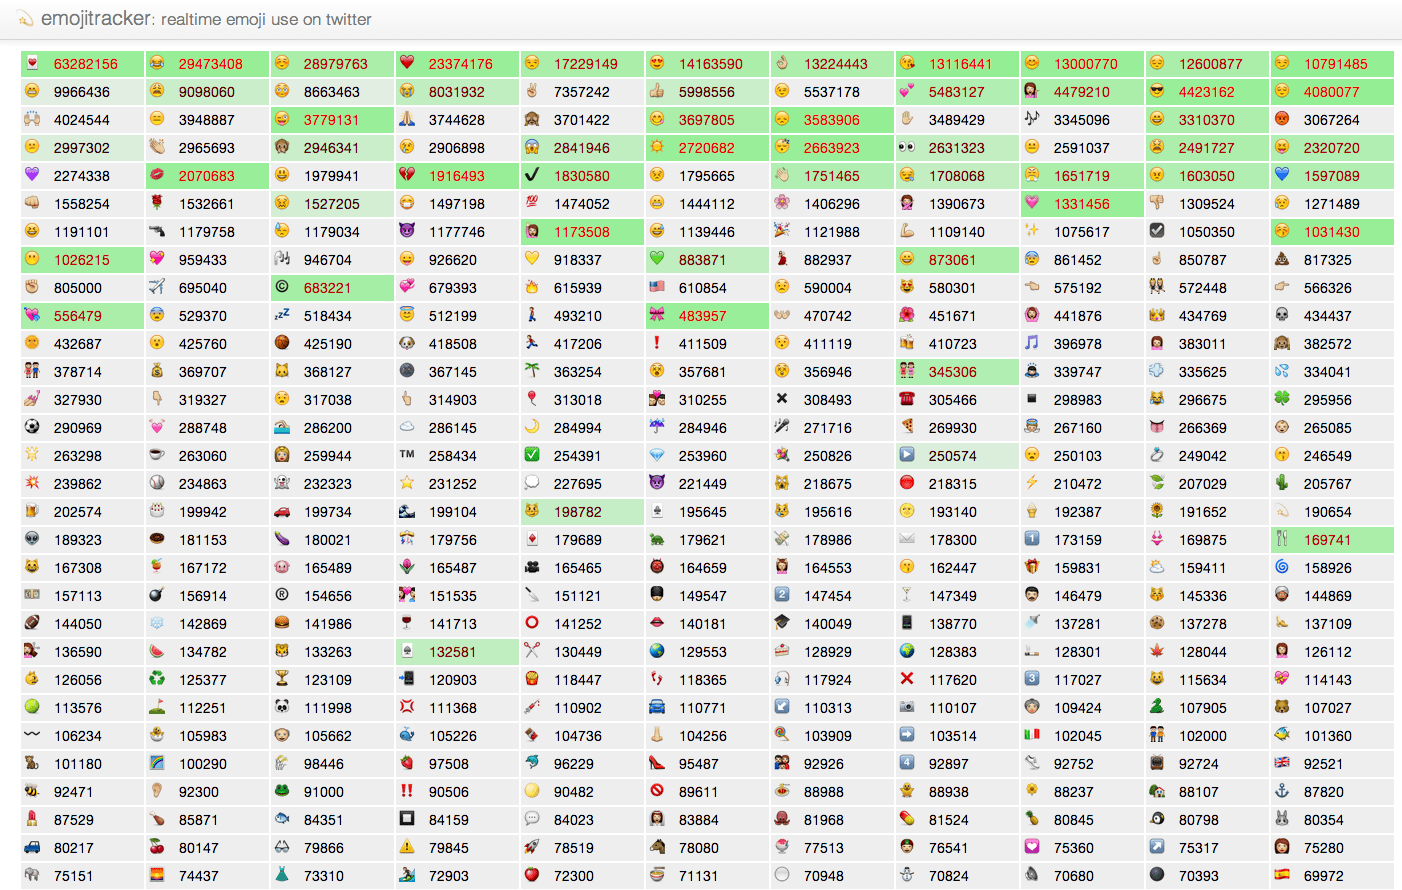Click the blue heart emoji
Screen dimensions: 1402x890
tap(1283, 176)
